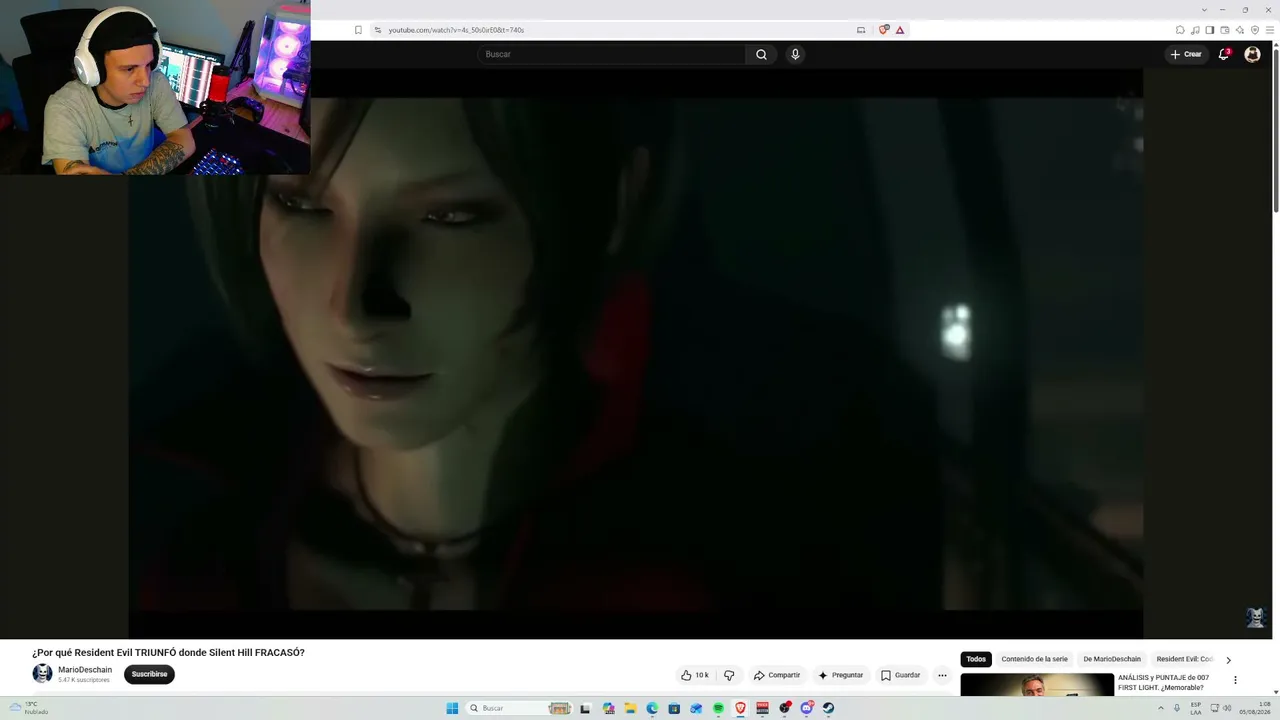The height and width of the screenshot is (720, 1280).
Task: Like the video with thumbs up
Action: (695, 675)
